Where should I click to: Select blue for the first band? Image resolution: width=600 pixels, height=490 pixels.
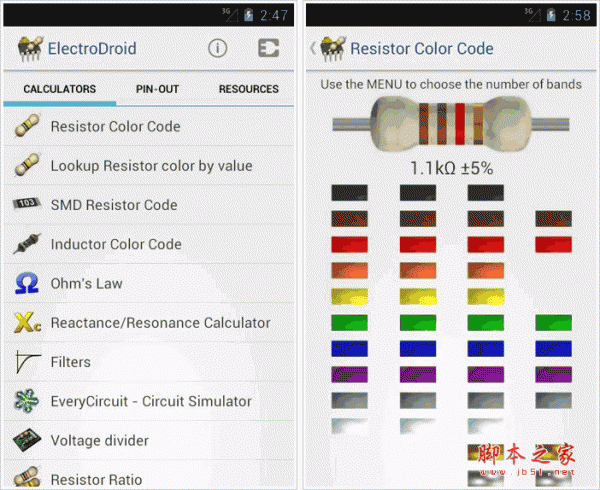(349, 348)
